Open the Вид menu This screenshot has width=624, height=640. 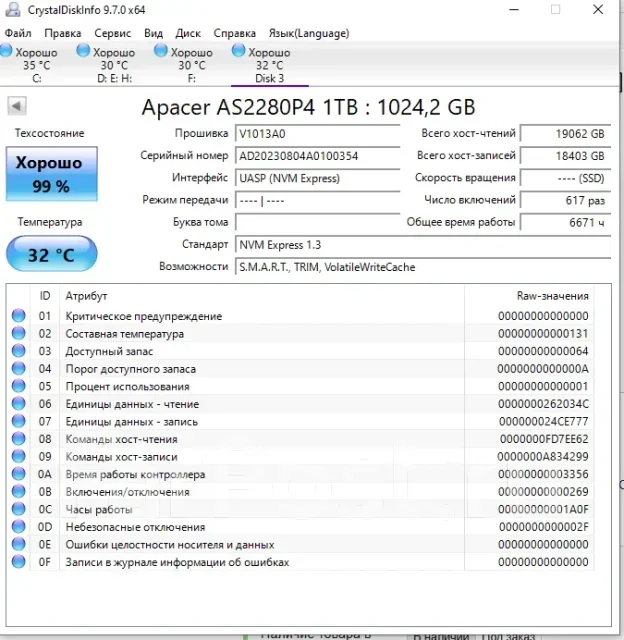pos(153,33)
